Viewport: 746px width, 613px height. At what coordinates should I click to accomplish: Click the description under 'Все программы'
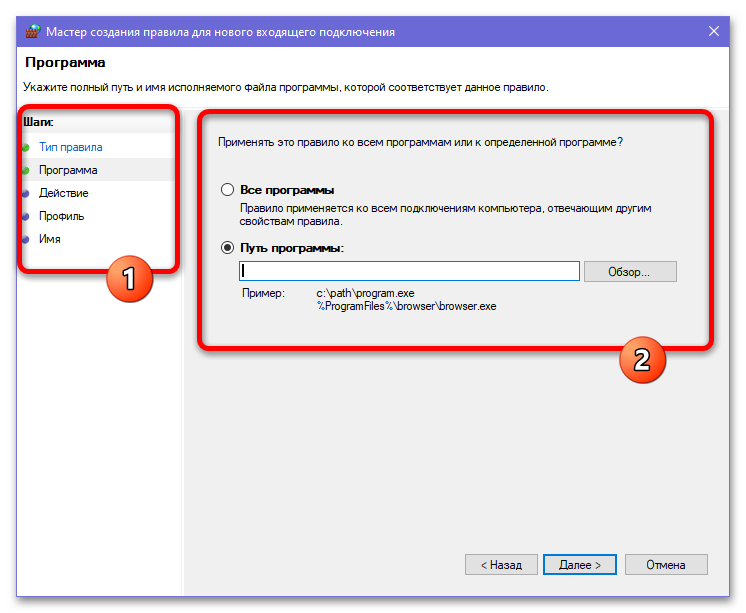(445, 215)
